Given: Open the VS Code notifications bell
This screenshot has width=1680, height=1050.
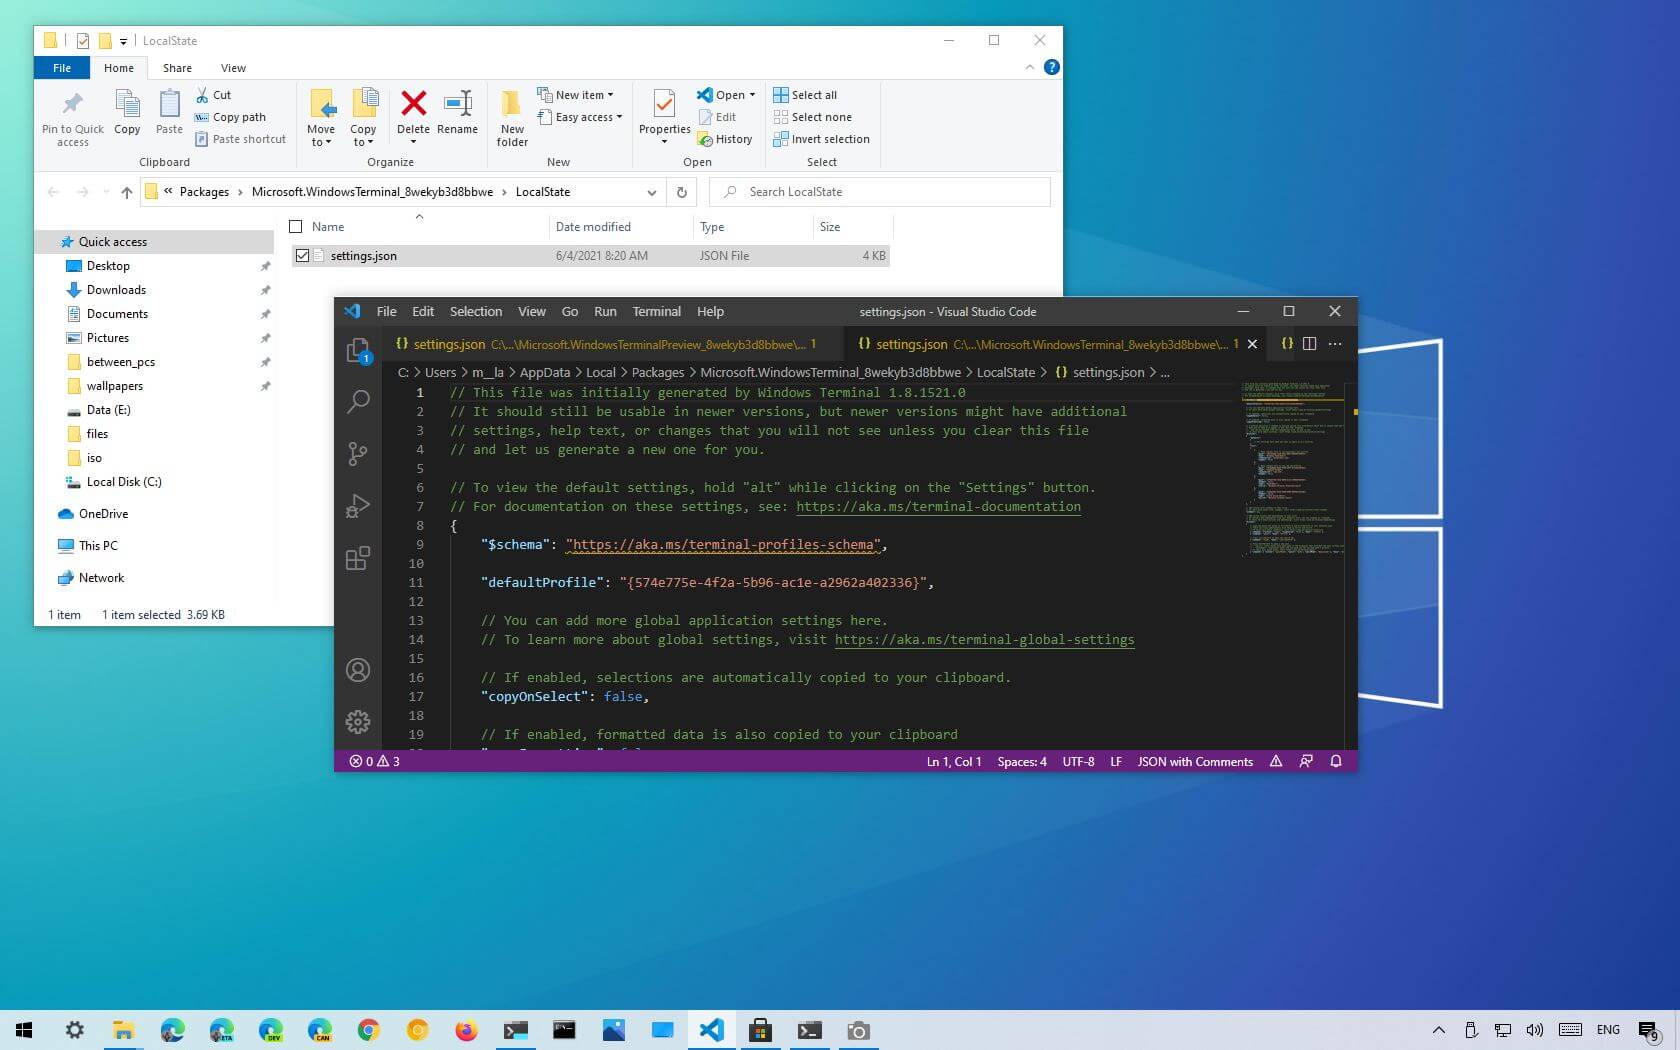Looking at the screenshot, I should click(1335, 762).
